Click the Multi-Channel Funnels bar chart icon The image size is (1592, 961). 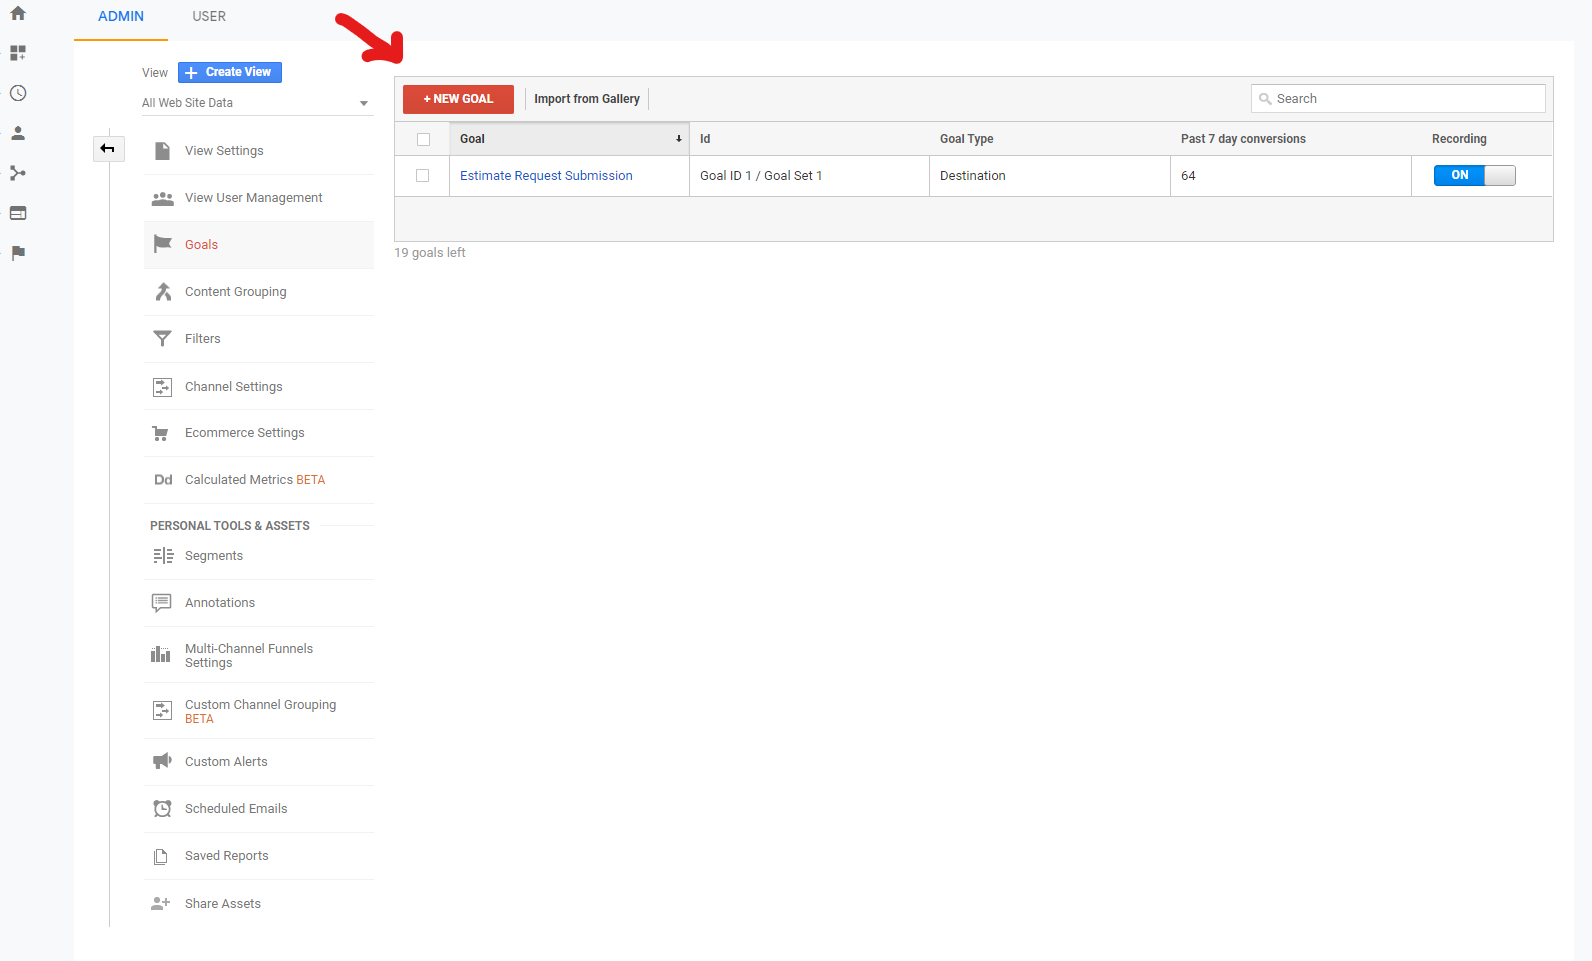tap(161, 655)
